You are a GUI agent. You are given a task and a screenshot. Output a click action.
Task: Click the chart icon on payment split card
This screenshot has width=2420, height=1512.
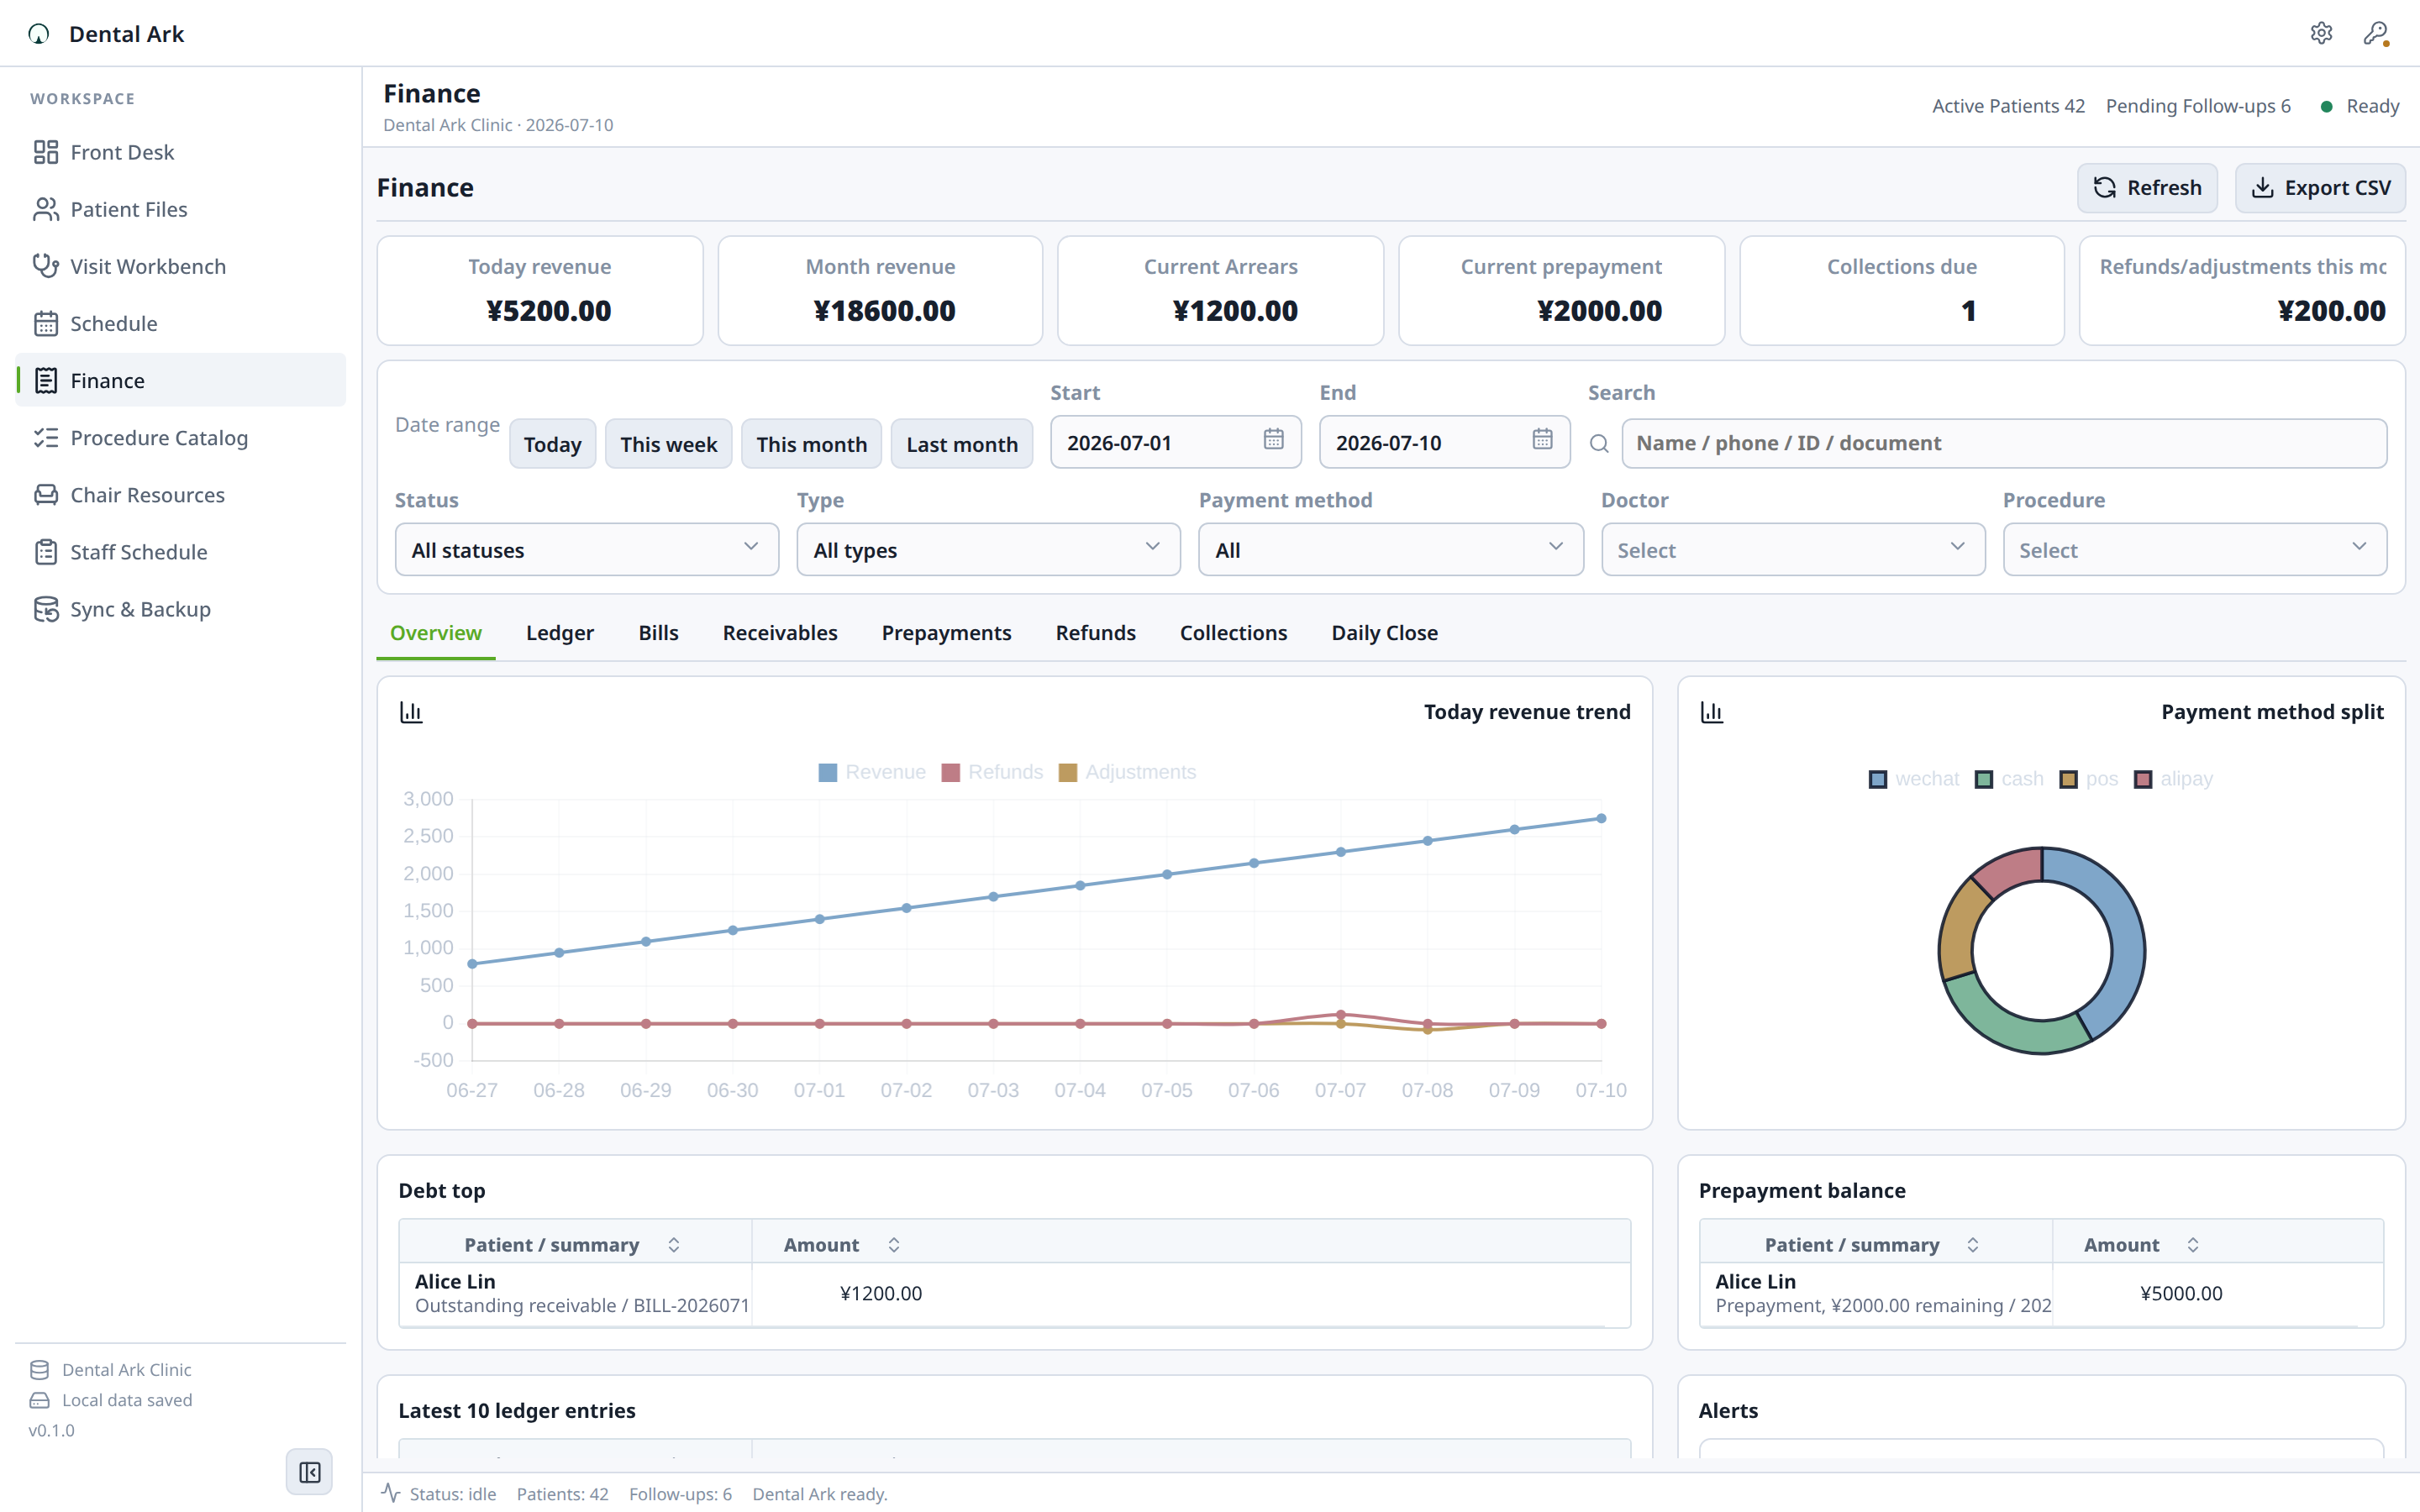click(x=1711, y=712)
